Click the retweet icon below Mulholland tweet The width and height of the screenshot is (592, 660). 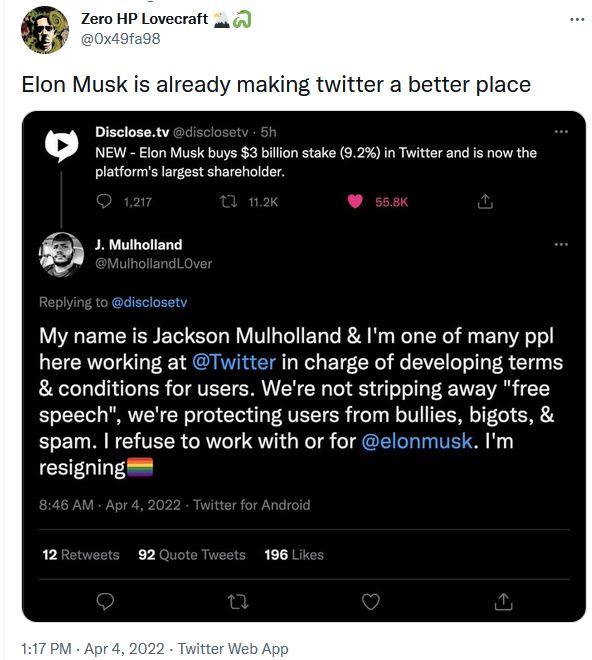point(238,602)
